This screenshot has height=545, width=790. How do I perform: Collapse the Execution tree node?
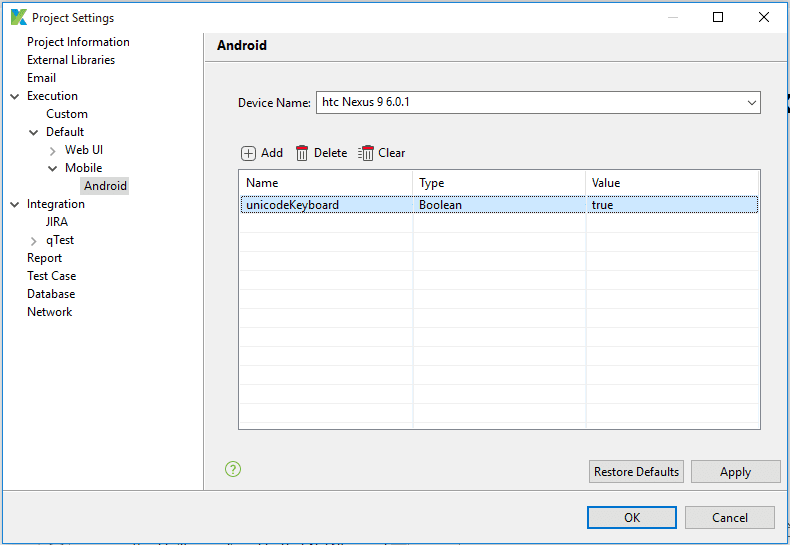coord(15,96)
